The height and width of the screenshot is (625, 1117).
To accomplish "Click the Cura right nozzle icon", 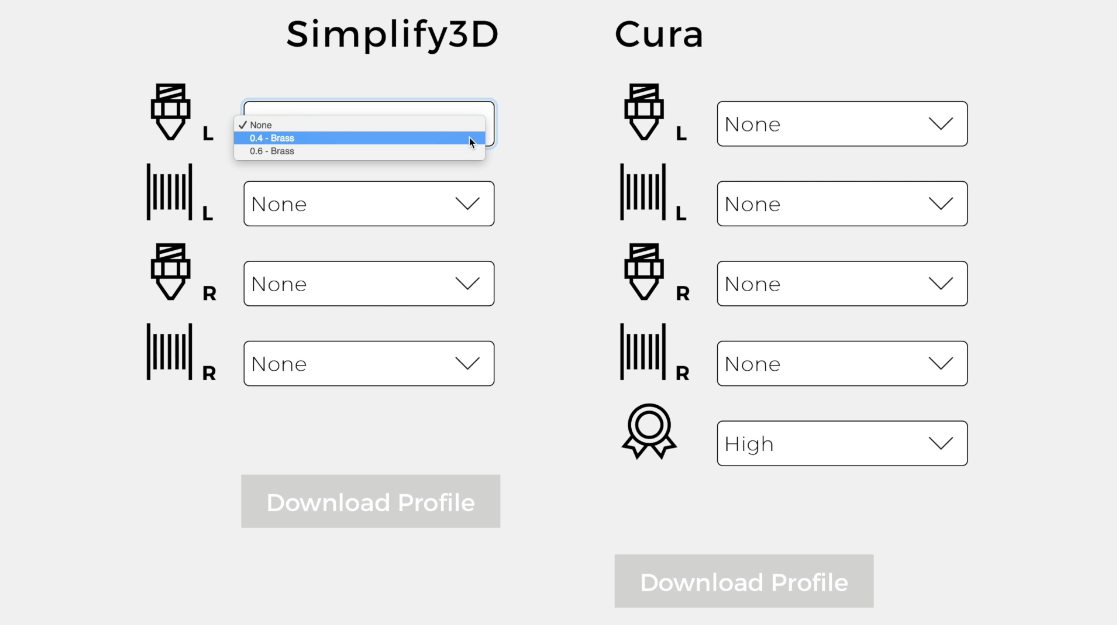I will 644,272.
